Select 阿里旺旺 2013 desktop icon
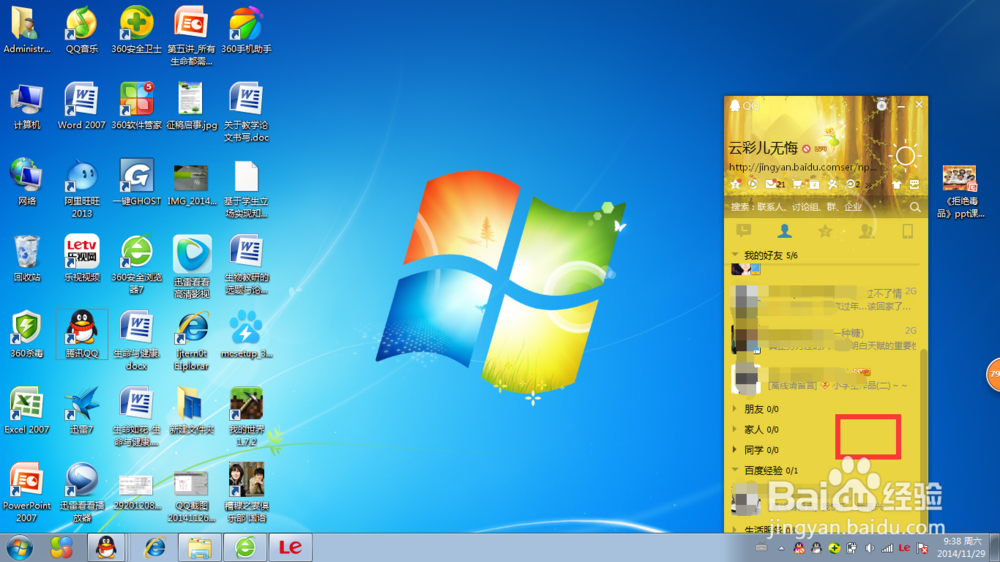This screenshot has width=1000, height=562. [82, 188]
